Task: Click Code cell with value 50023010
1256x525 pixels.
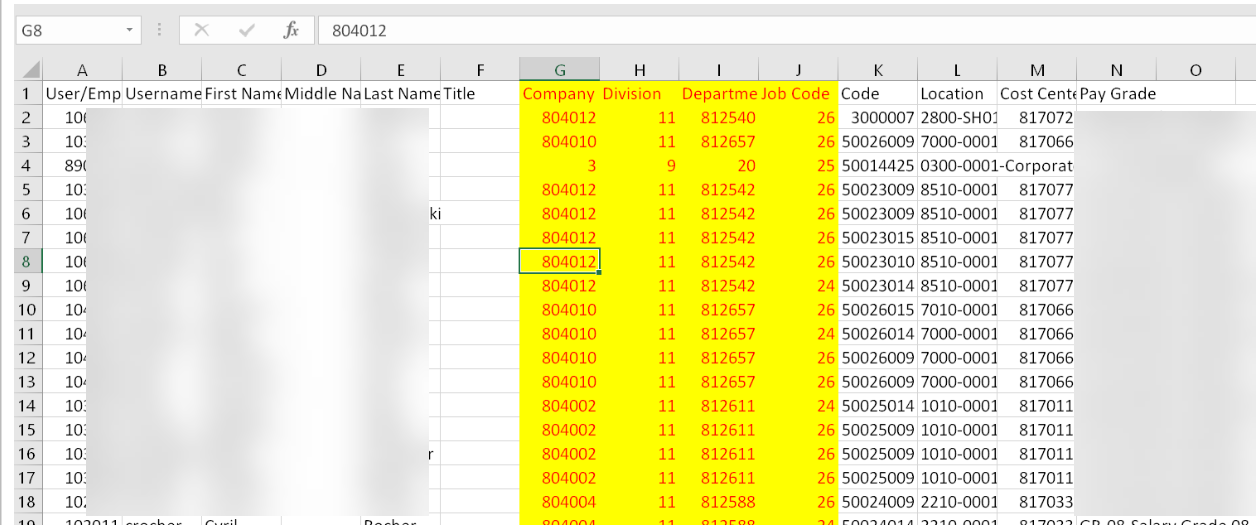Action: pyautogui.click(x=877, y=261)
